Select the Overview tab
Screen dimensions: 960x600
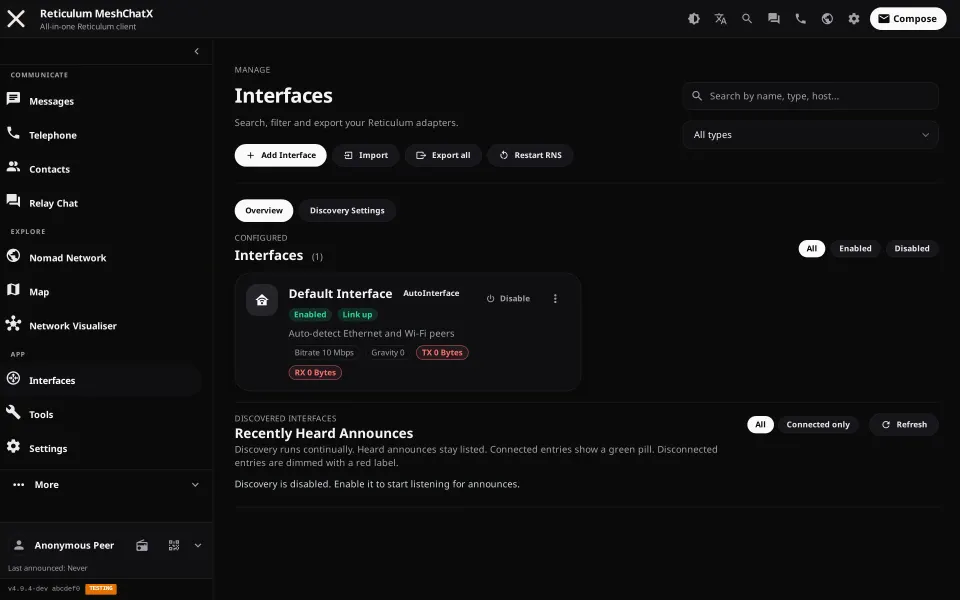coord(264,210)
